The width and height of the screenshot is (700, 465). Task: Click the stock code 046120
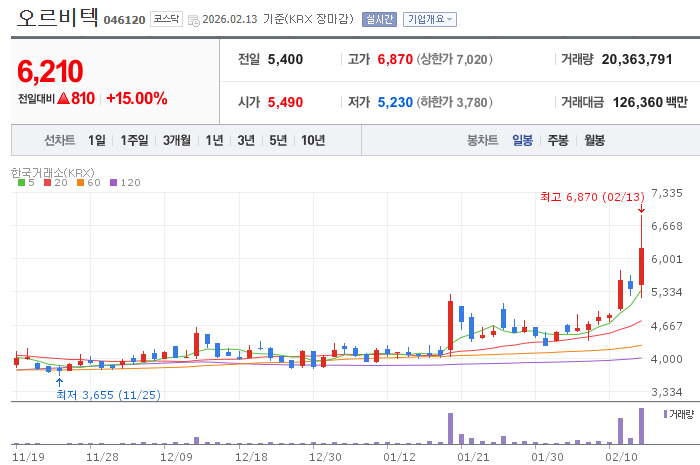click(125, 20)
